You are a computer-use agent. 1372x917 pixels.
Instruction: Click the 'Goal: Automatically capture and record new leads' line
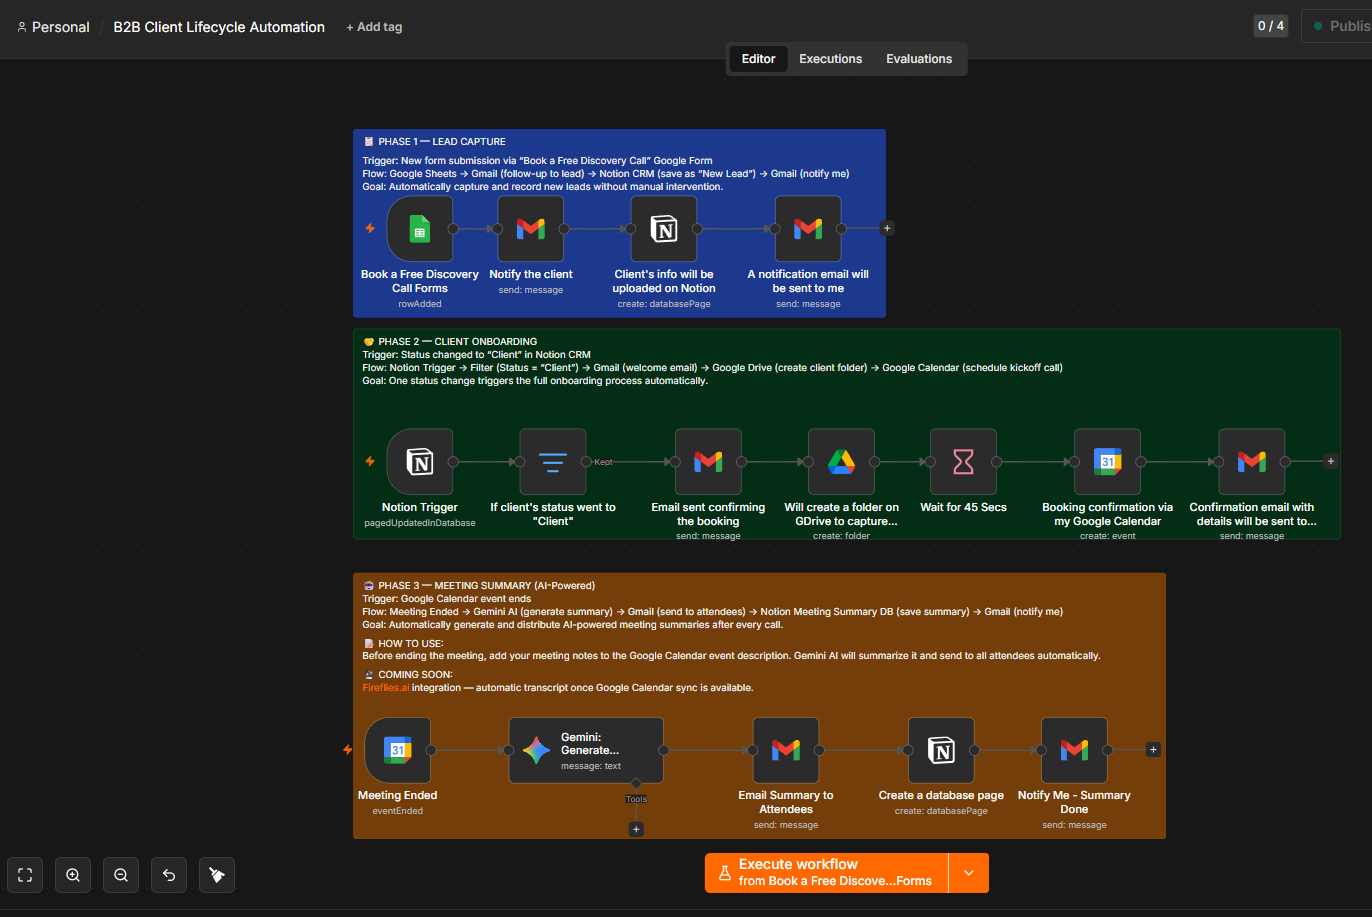click(x=543, y=187)
